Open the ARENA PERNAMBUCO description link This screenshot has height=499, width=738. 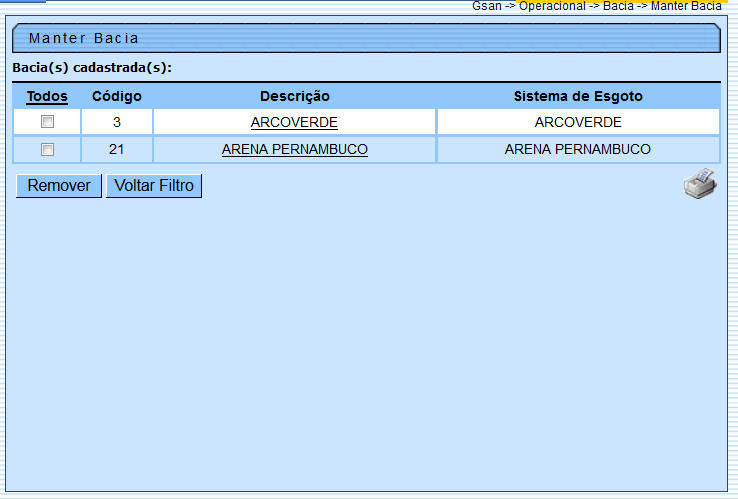point(295,149)
